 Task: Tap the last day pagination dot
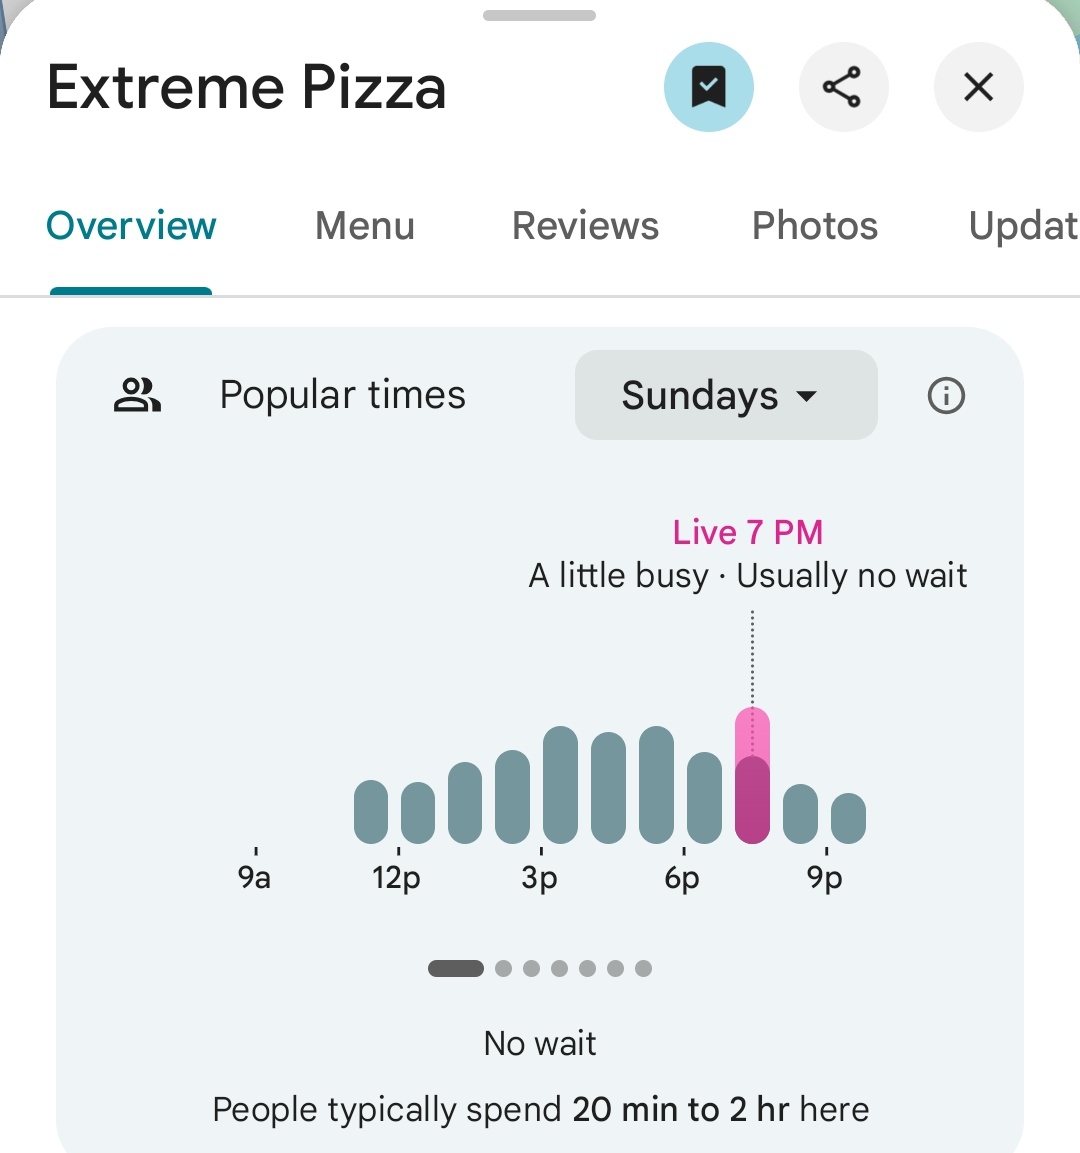[x=643, y=968]
